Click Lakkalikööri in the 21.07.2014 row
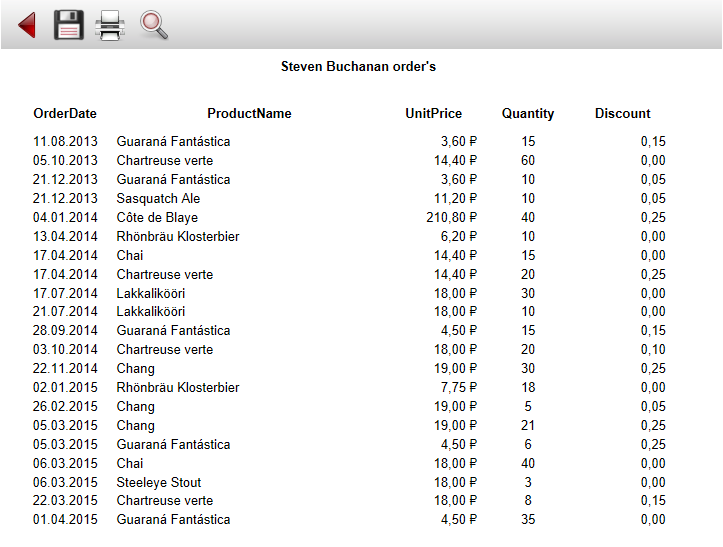The height and width of the screenshot is (547, 723). [150, 311]
